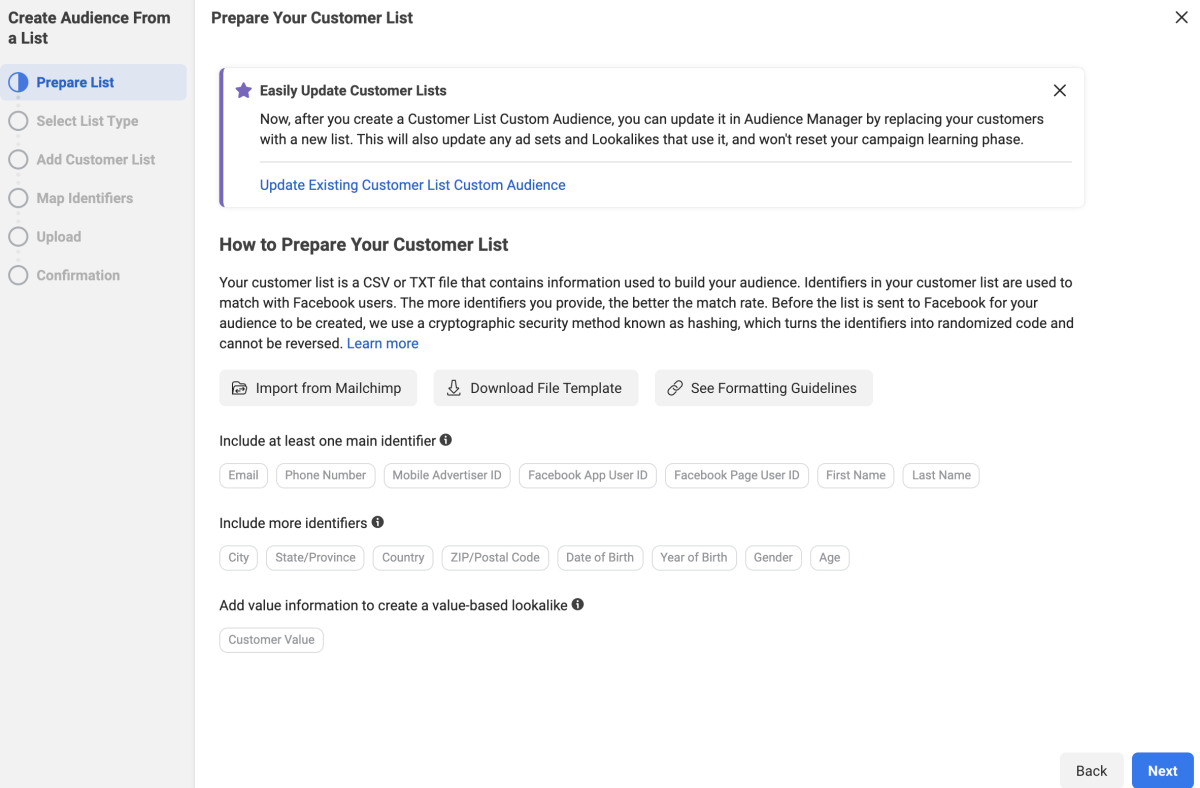Click the info icon next to main identifier heading
Image resolution: width=1200 pixels, height=788 pixels.
coord(447,439)
